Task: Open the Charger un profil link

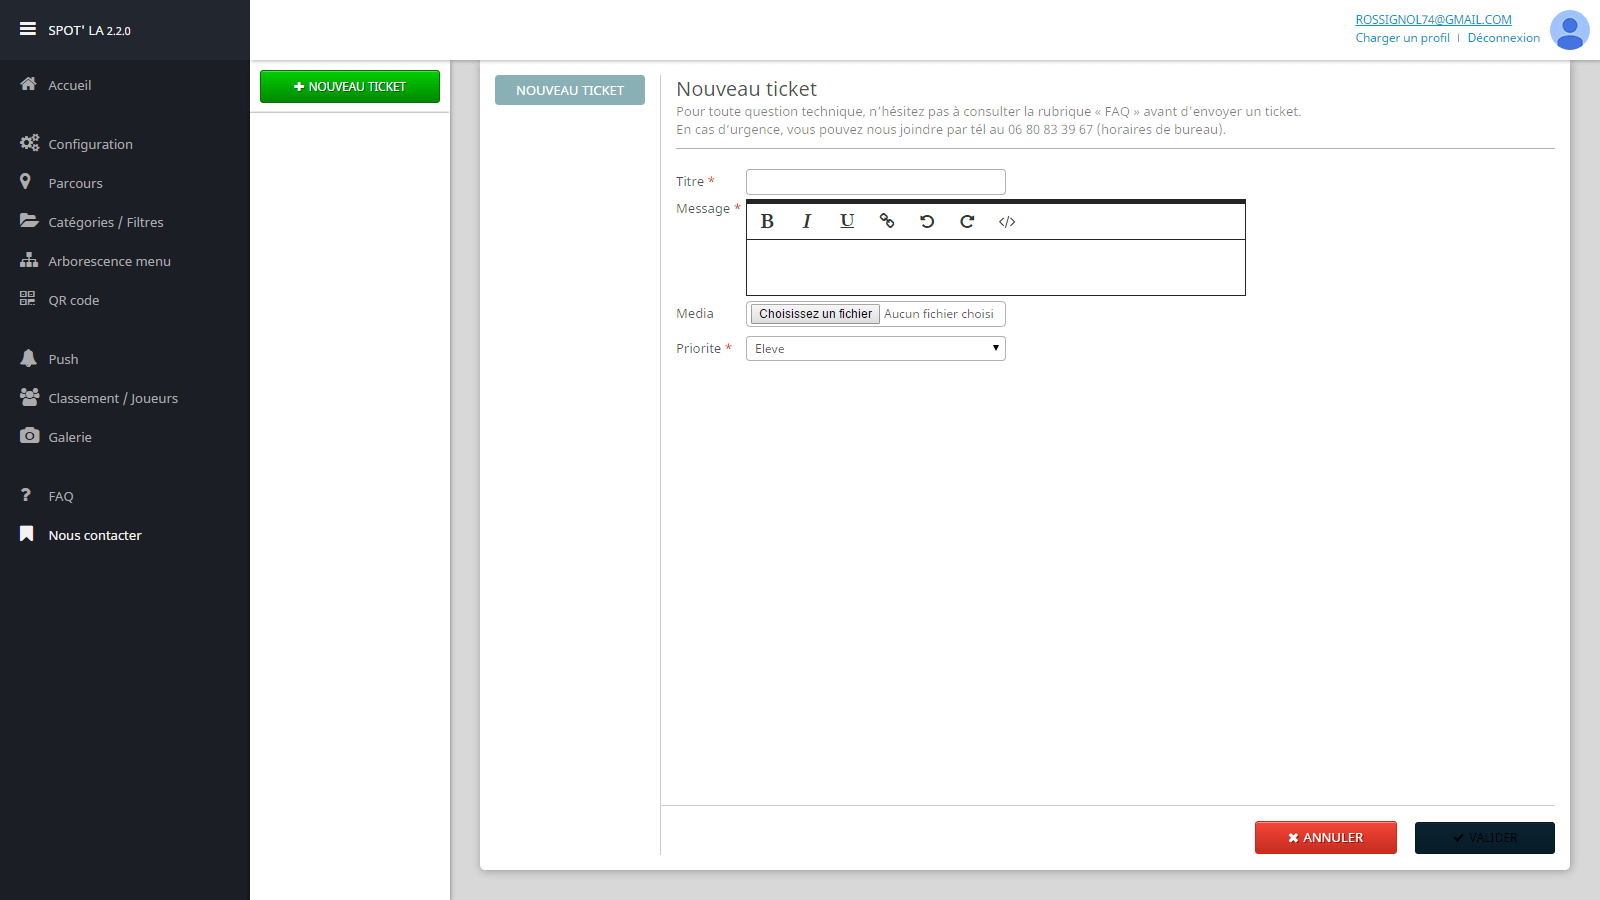Action: click(x=1402, y=37)
